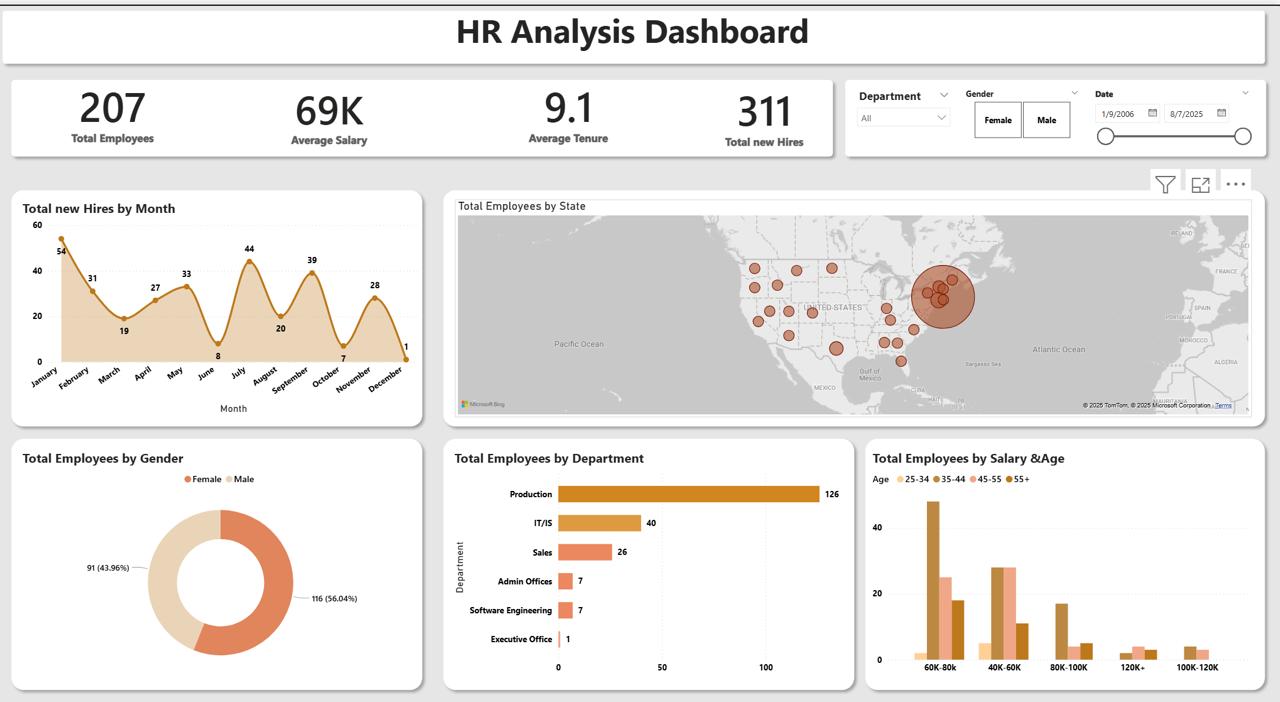Click the start date field showing 1/9/2006
Screen dimensions: 1280x702
pyautogui.click(x=1118, y=114)
